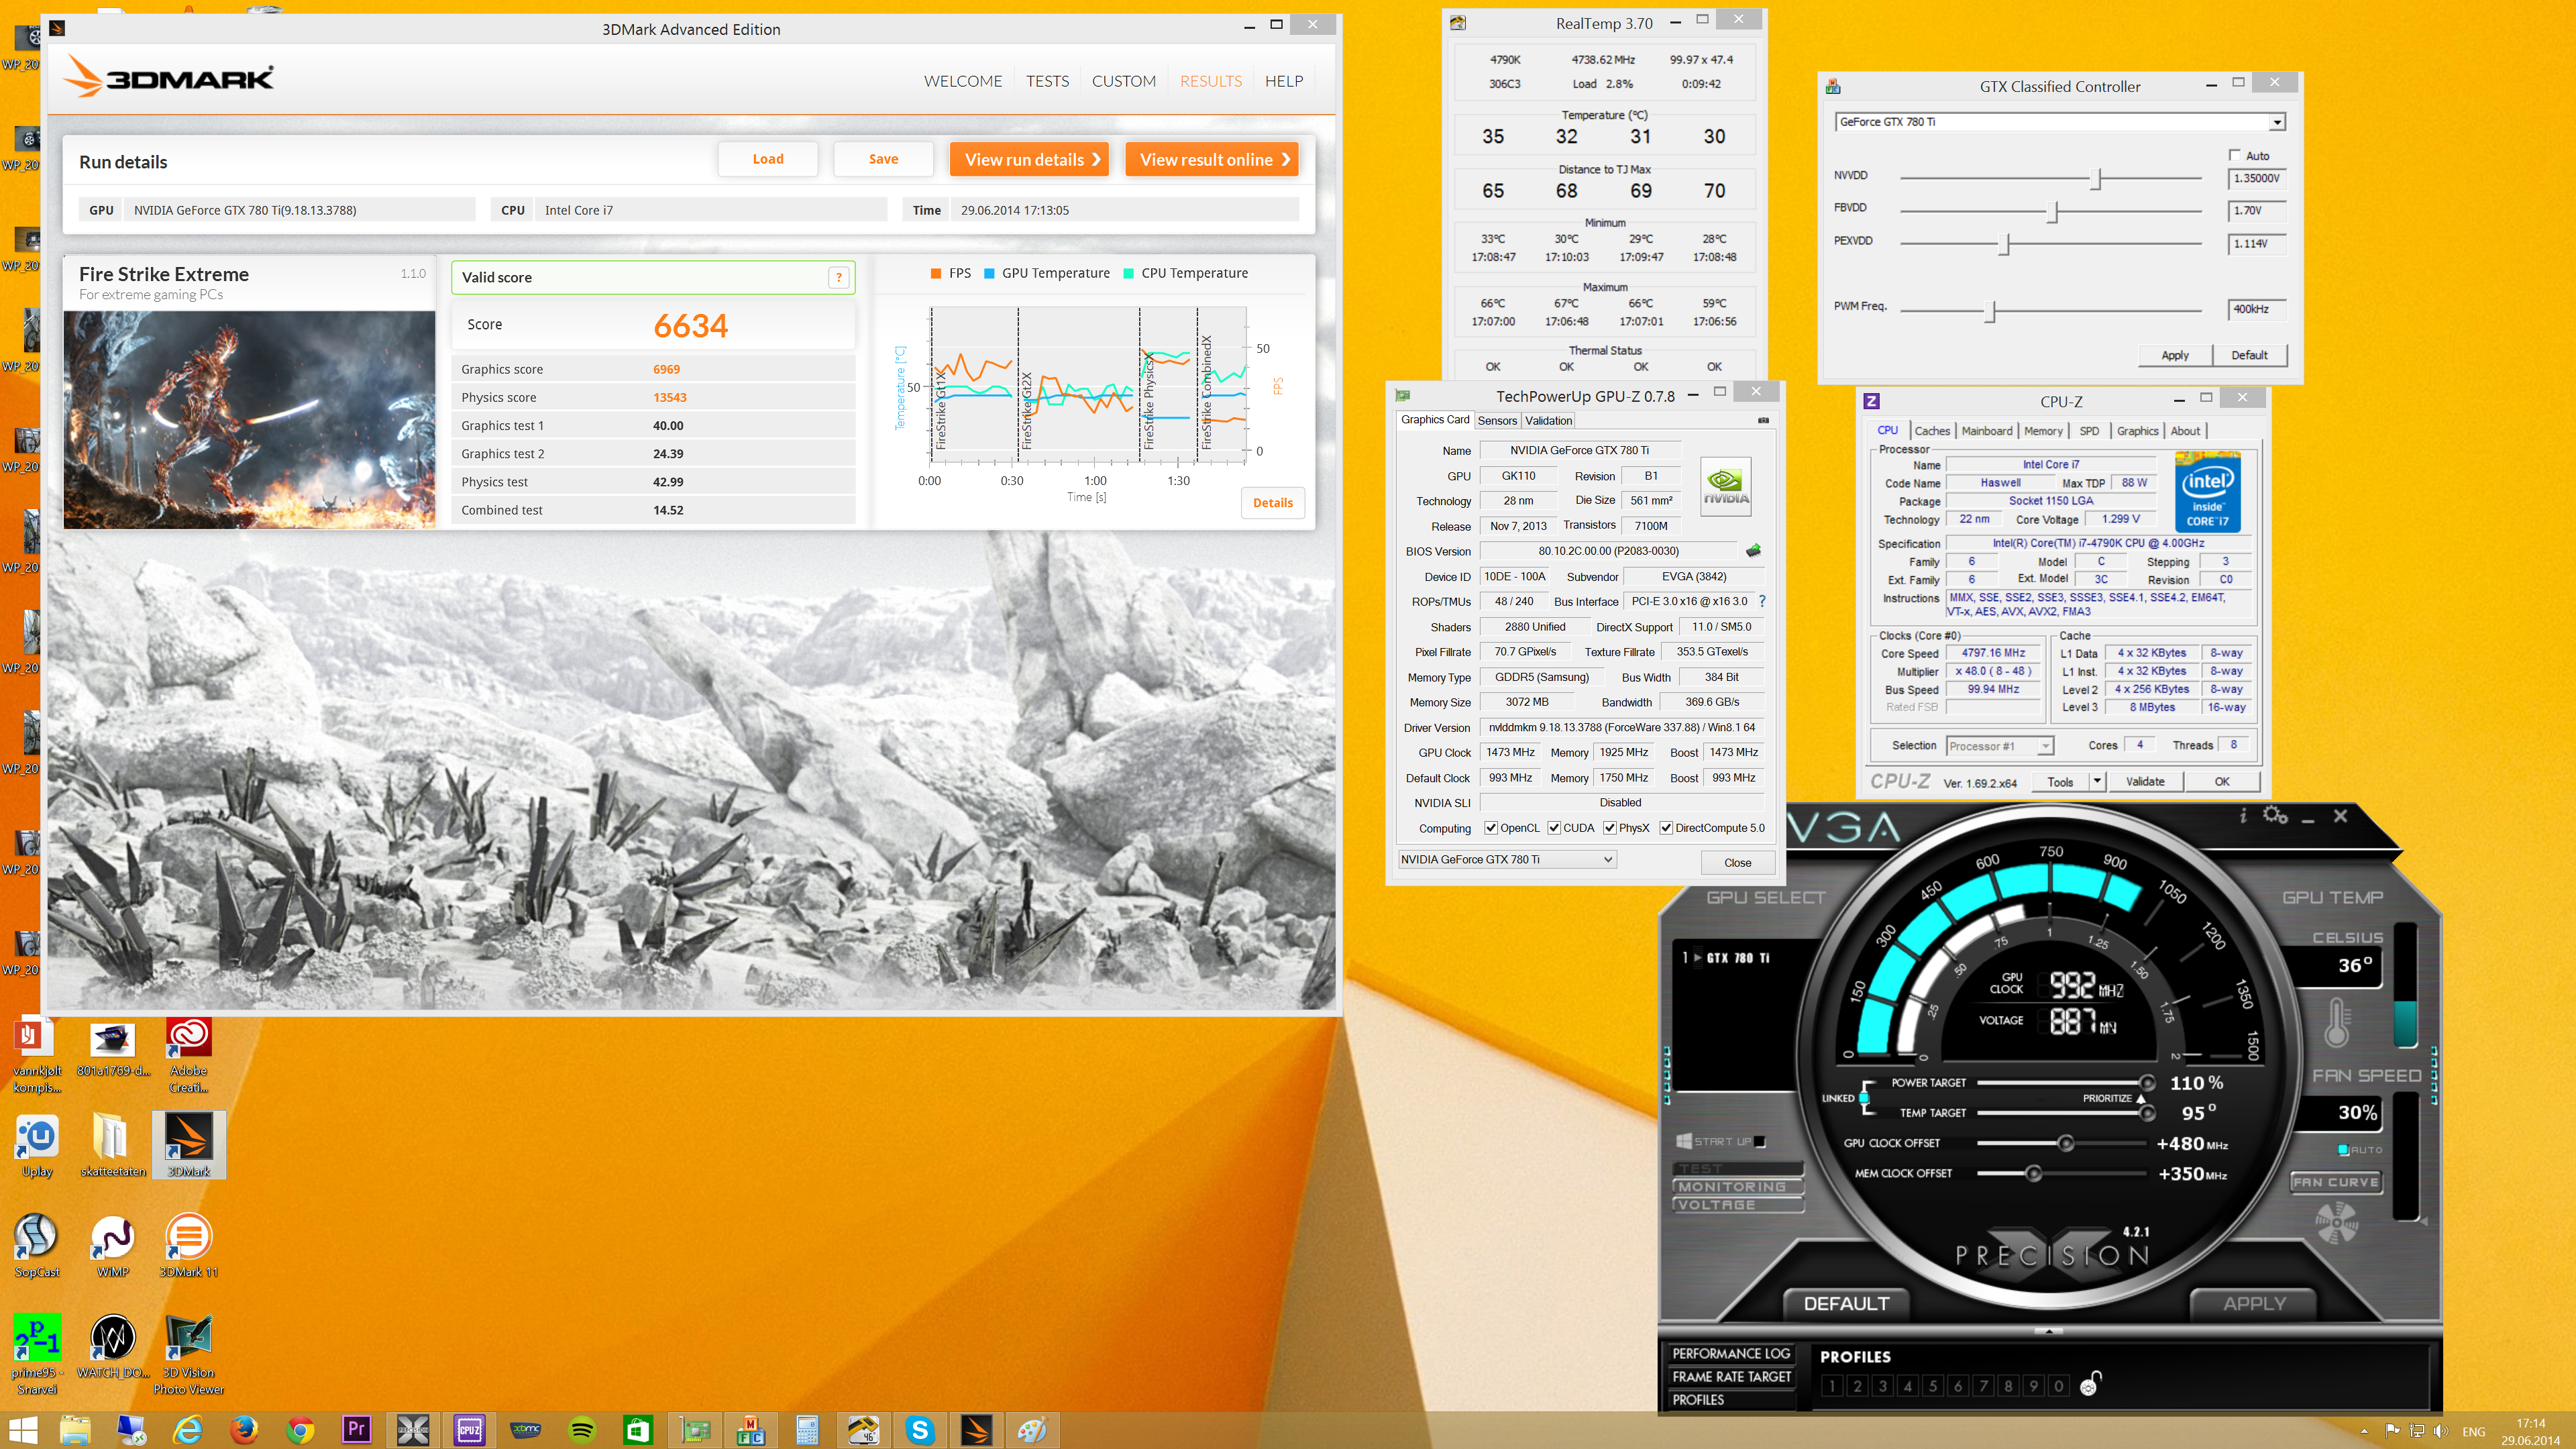Click View result online button
The height and width of the screenshot is (1449, 2576).
[x=1212, y=159]
